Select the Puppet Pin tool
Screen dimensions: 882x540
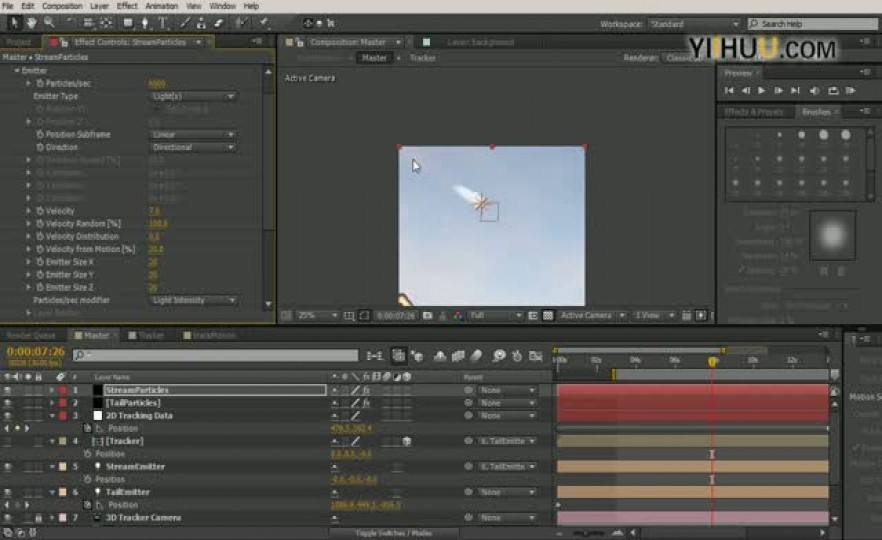click(x=264, y=23)
